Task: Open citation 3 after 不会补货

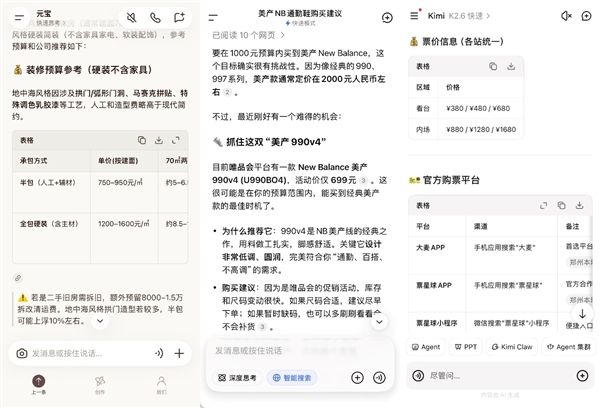Action: pyautogui.click(x=262, y=327)
